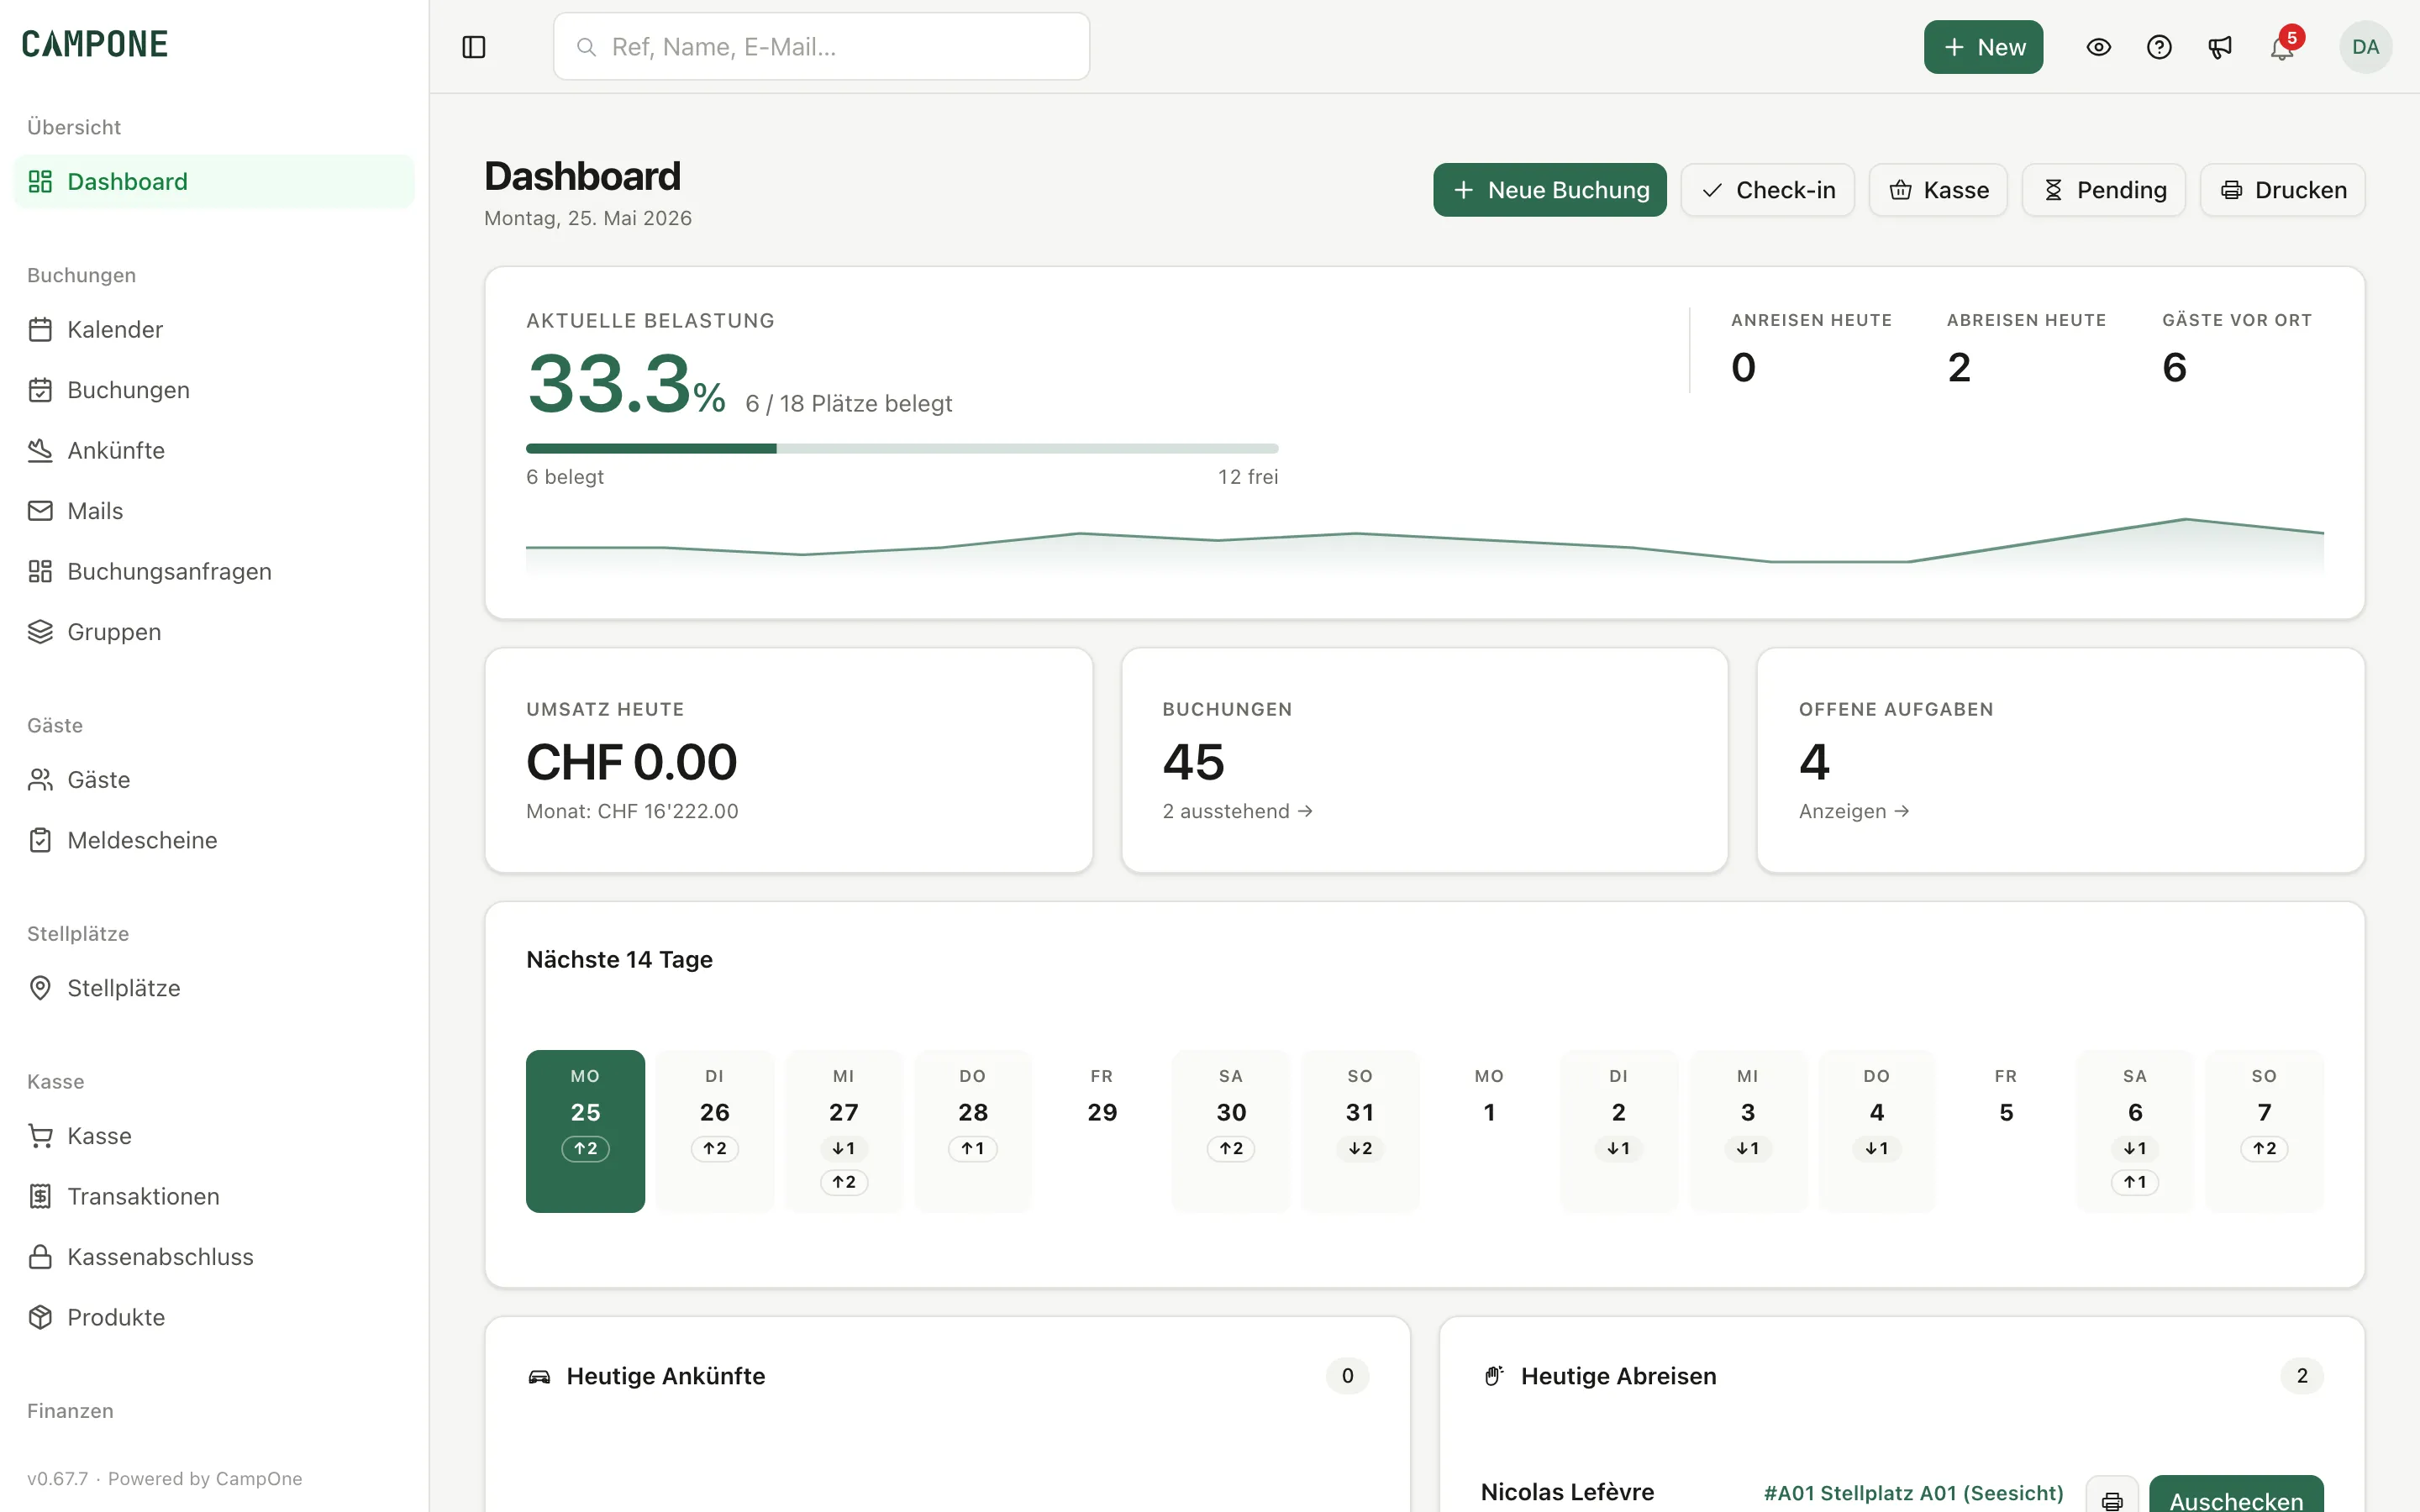Click the Check-in button
The image size is (2420, 1512).
pos(1767,190)
